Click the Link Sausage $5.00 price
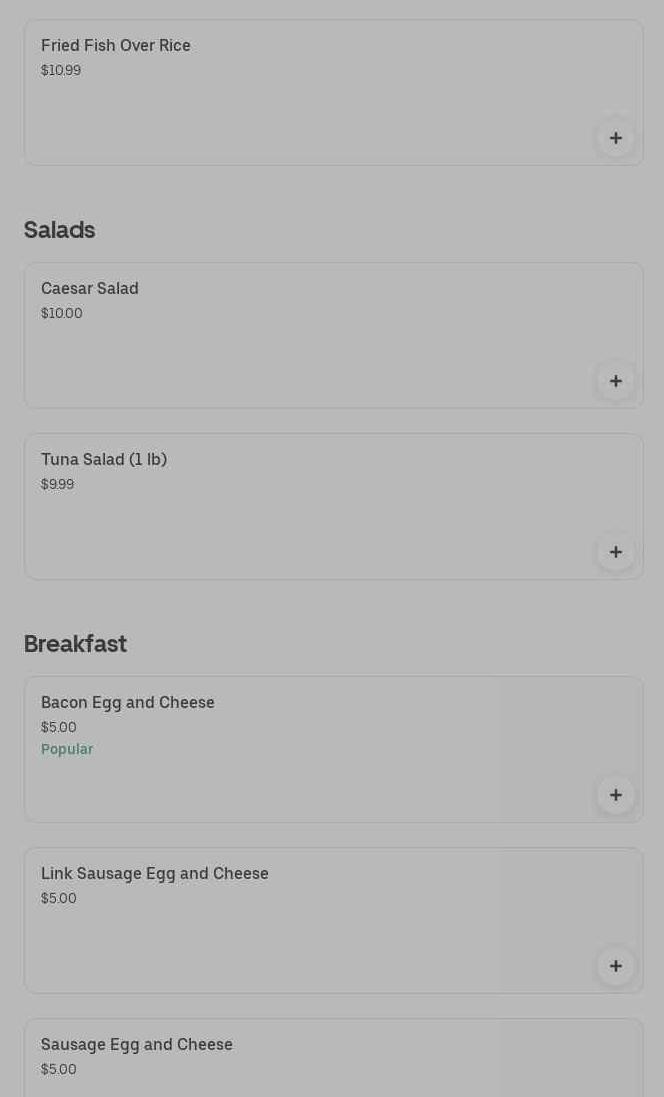 click(59, 898)
